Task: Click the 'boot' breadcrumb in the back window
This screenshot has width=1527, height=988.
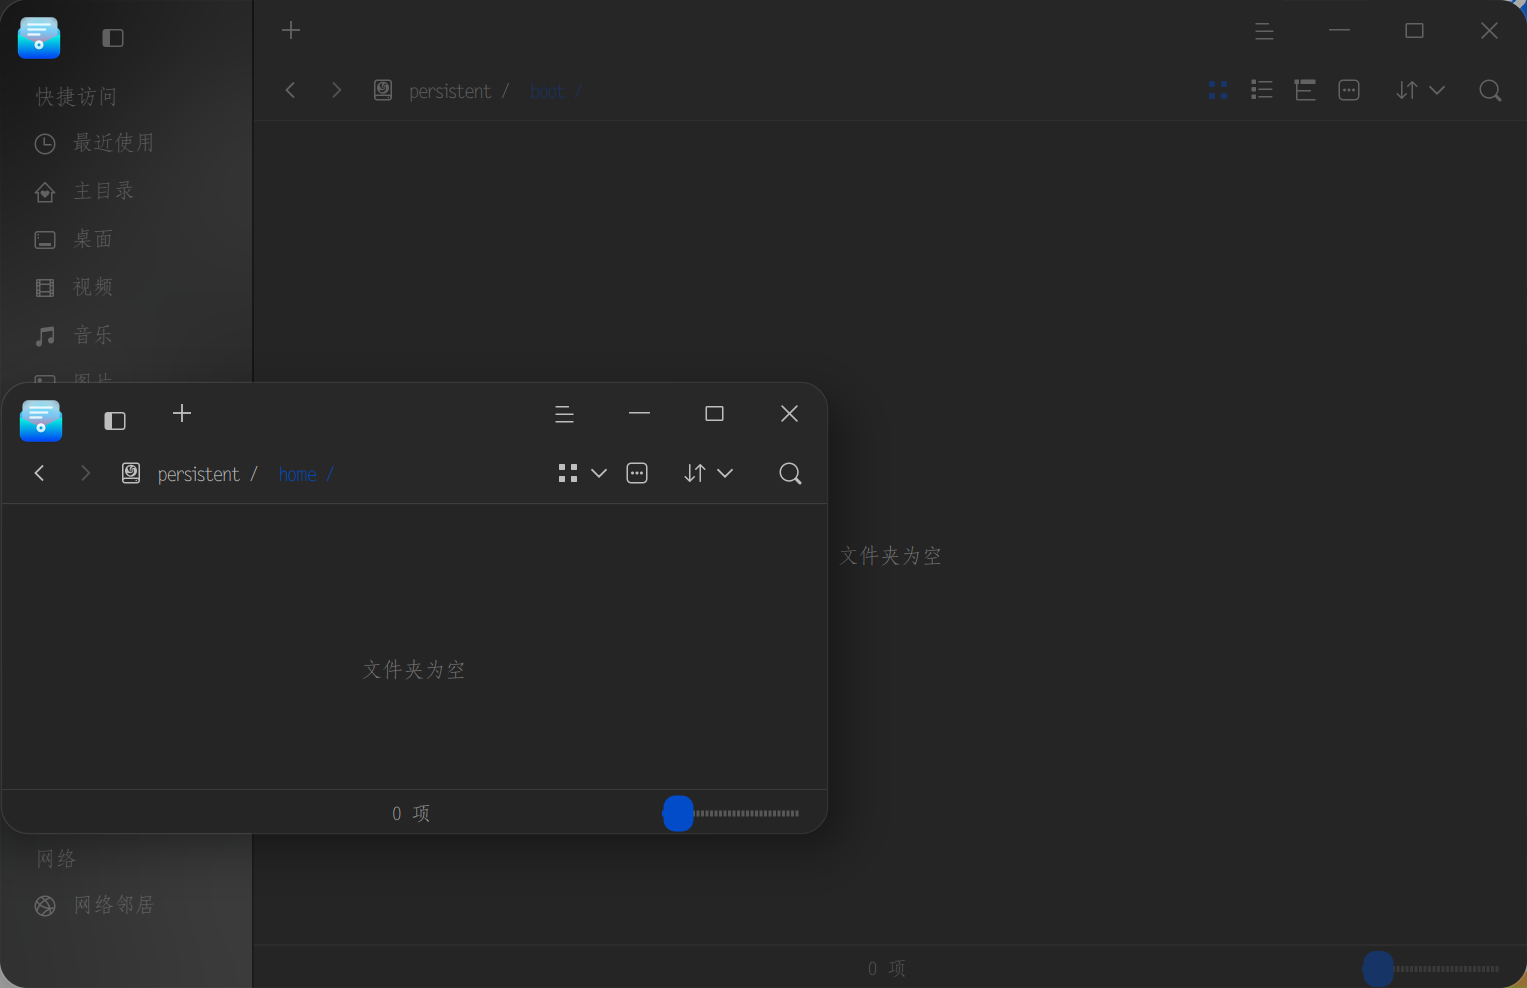Action: [x=547, y=92]
